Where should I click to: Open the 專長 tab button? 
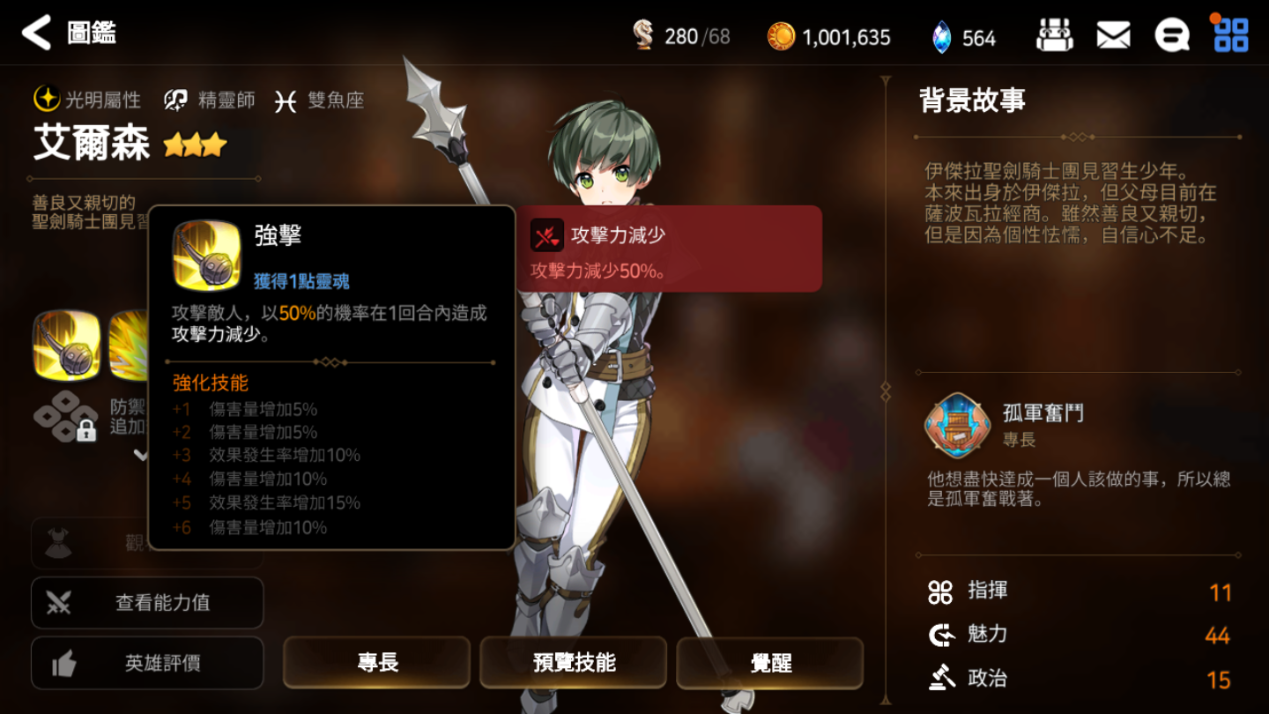pyautogui.click(x=377, y=662)
